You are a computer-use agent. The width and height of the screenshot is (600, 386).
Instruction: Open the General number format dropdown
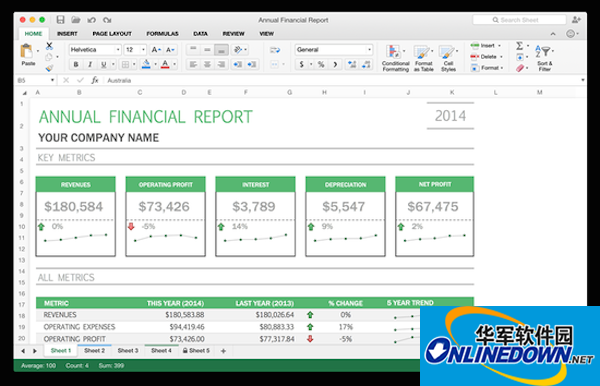(x=369, y=50)
